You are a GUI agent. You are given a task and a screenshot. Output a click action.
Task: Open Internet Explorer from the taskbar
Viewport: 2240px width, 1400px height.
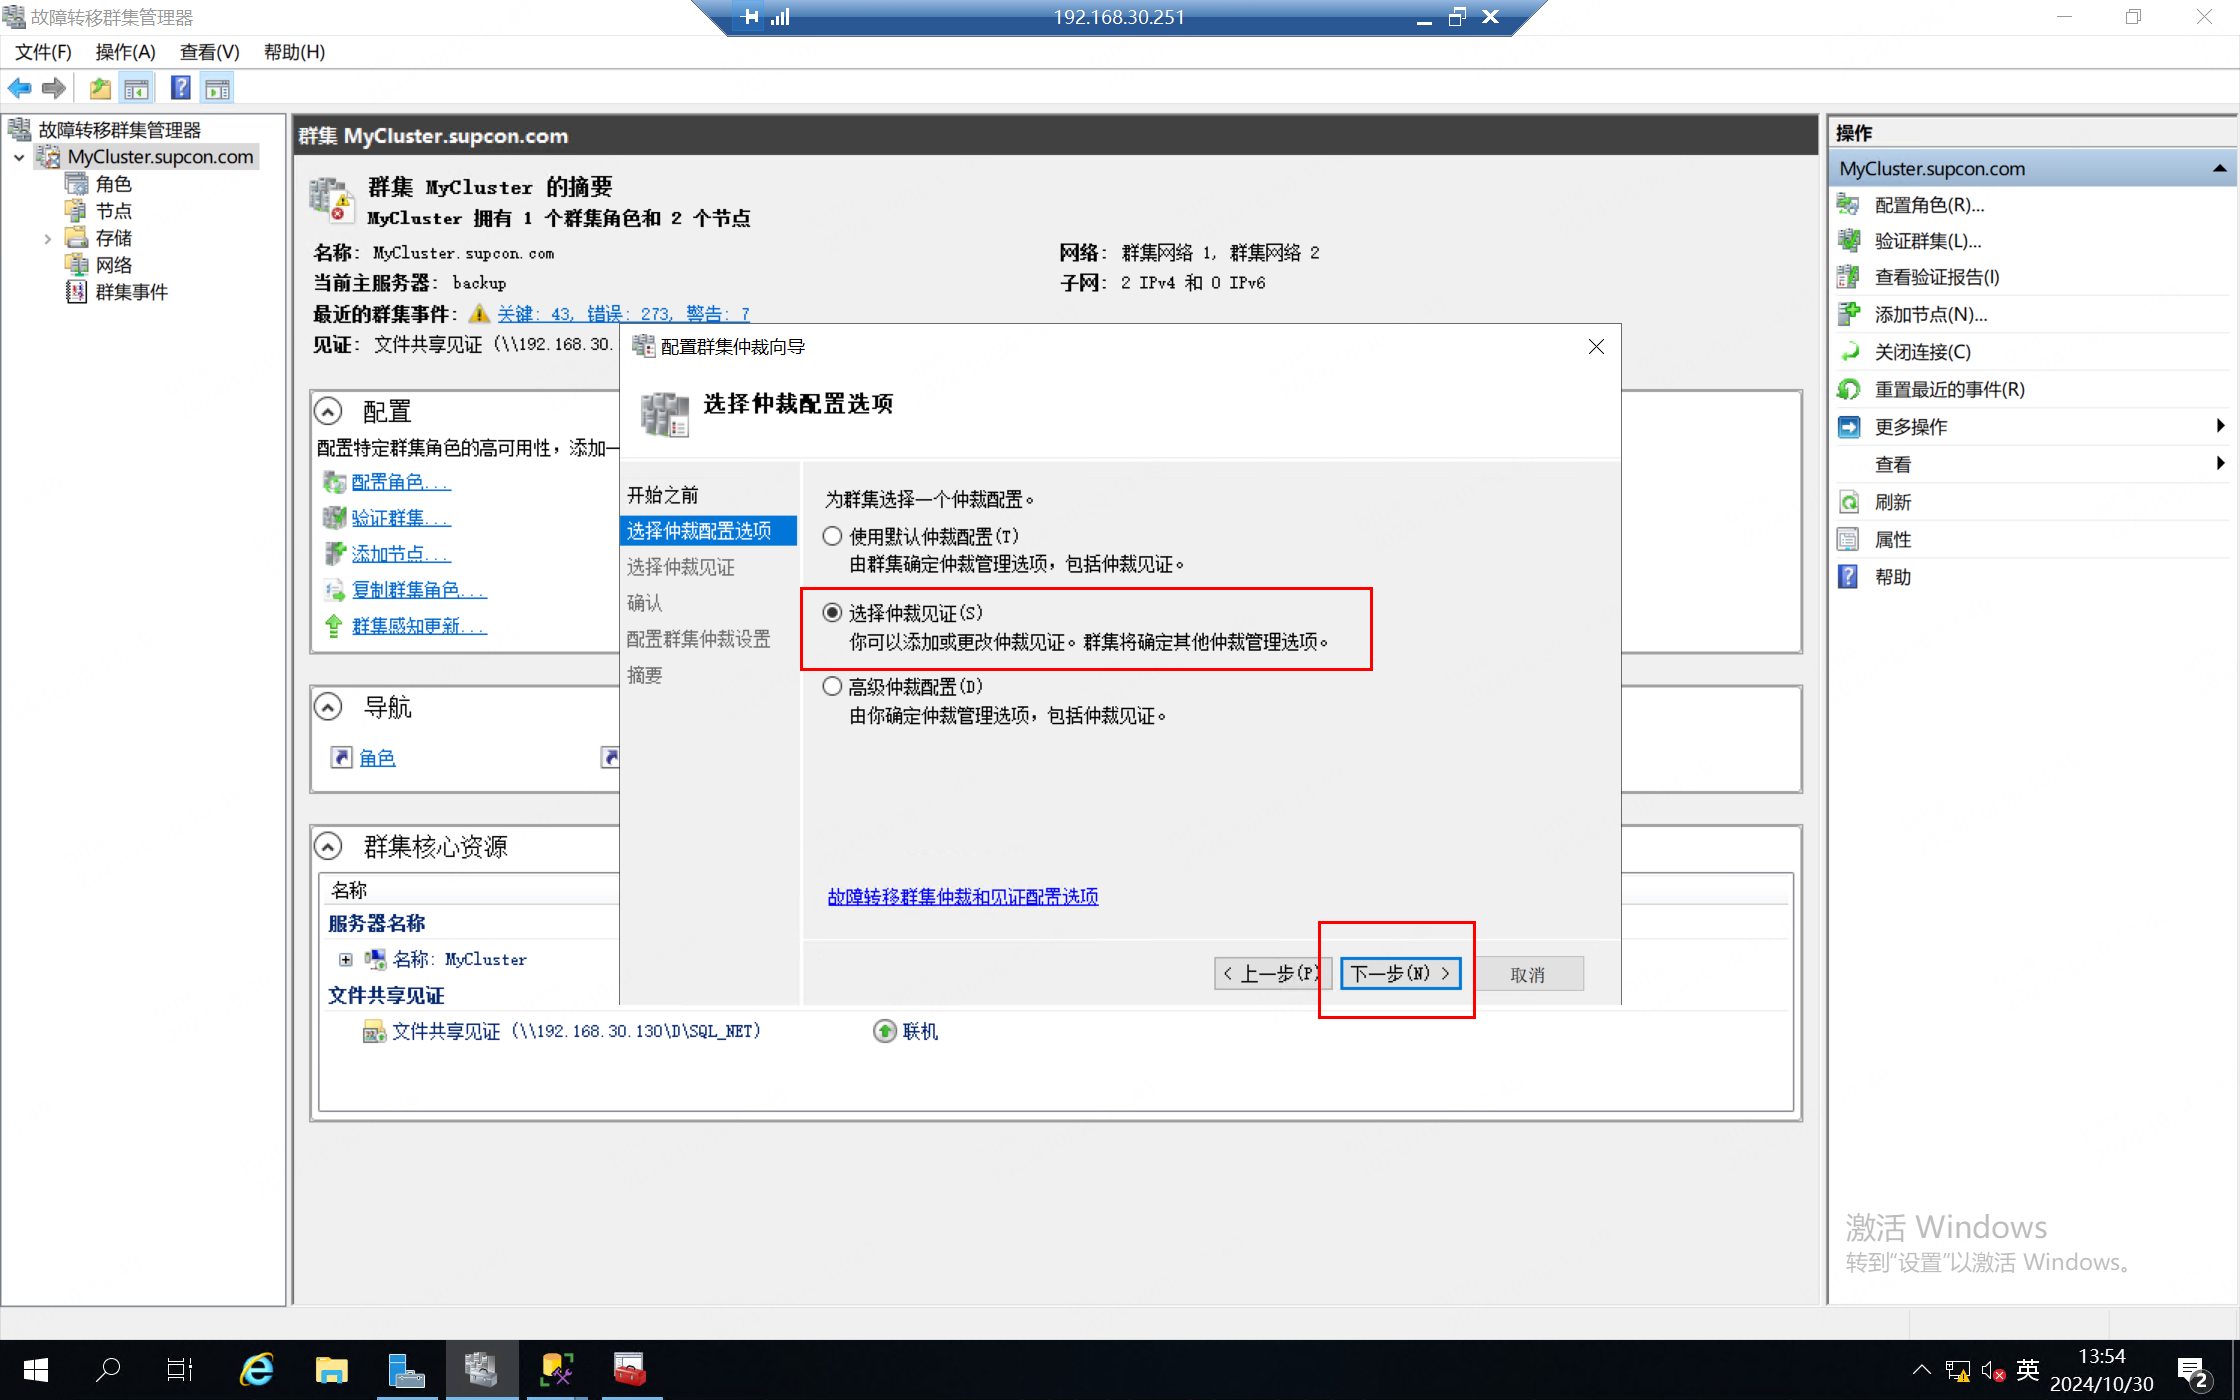tap(257, 1369)
